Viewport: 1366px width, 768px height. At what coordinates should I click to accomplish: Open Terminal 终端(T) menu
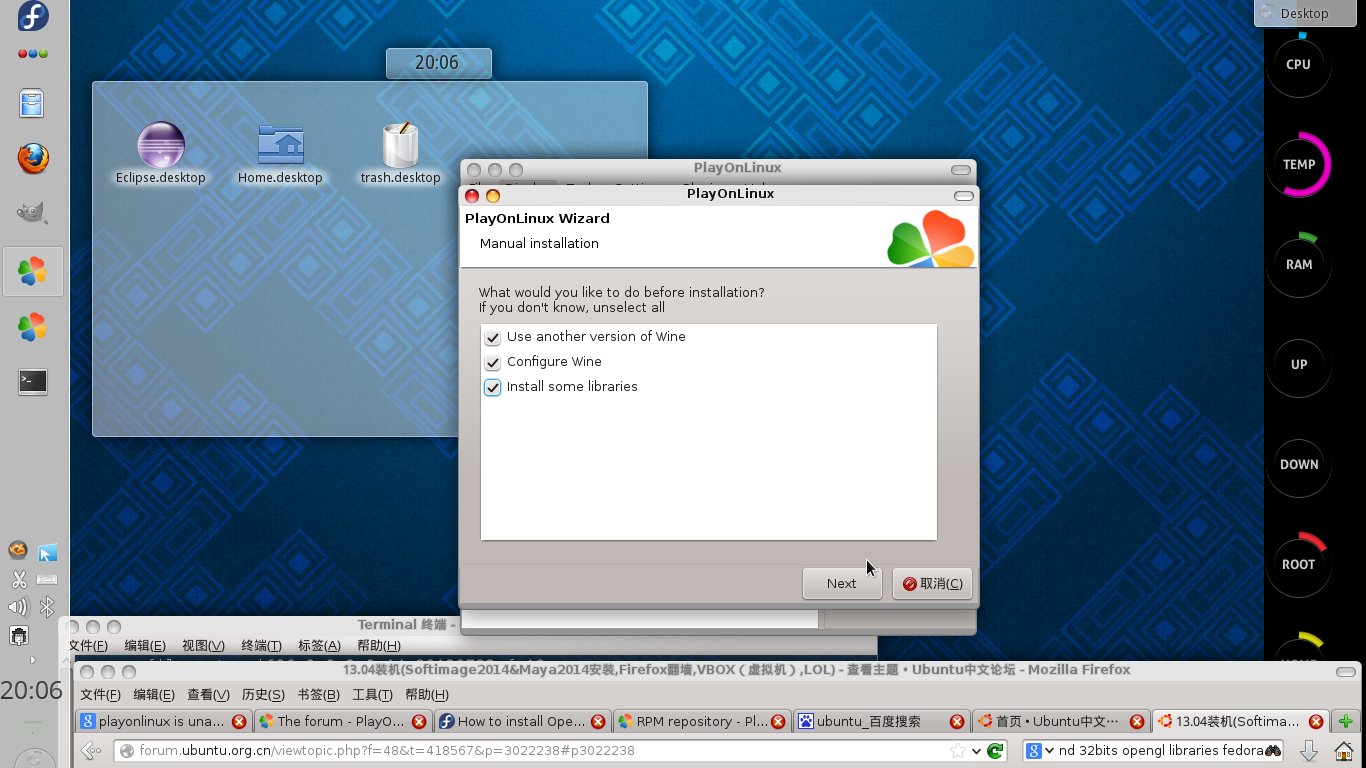click(261, 646)
